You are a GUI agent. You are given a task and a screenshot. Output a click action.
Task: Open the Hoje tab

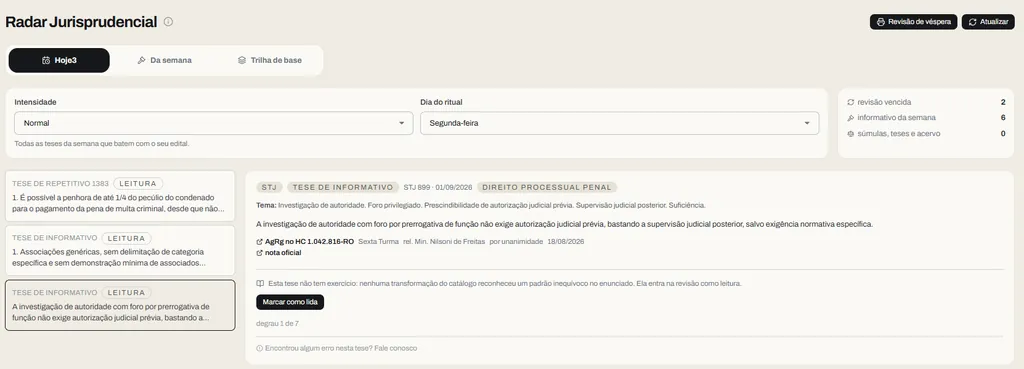[x=59, y=60]
